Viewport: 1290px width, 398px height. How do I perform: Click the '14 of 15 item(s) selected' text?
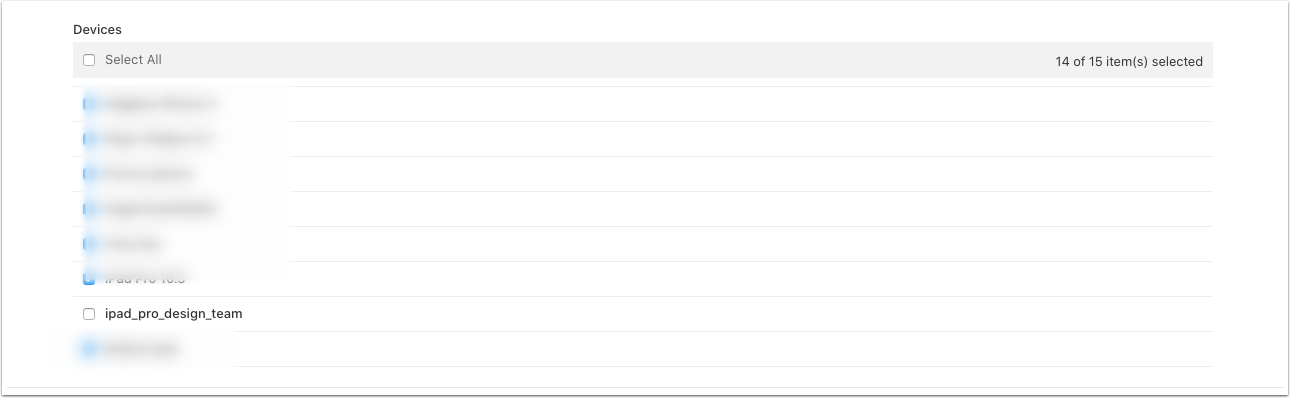(1129, 61)
